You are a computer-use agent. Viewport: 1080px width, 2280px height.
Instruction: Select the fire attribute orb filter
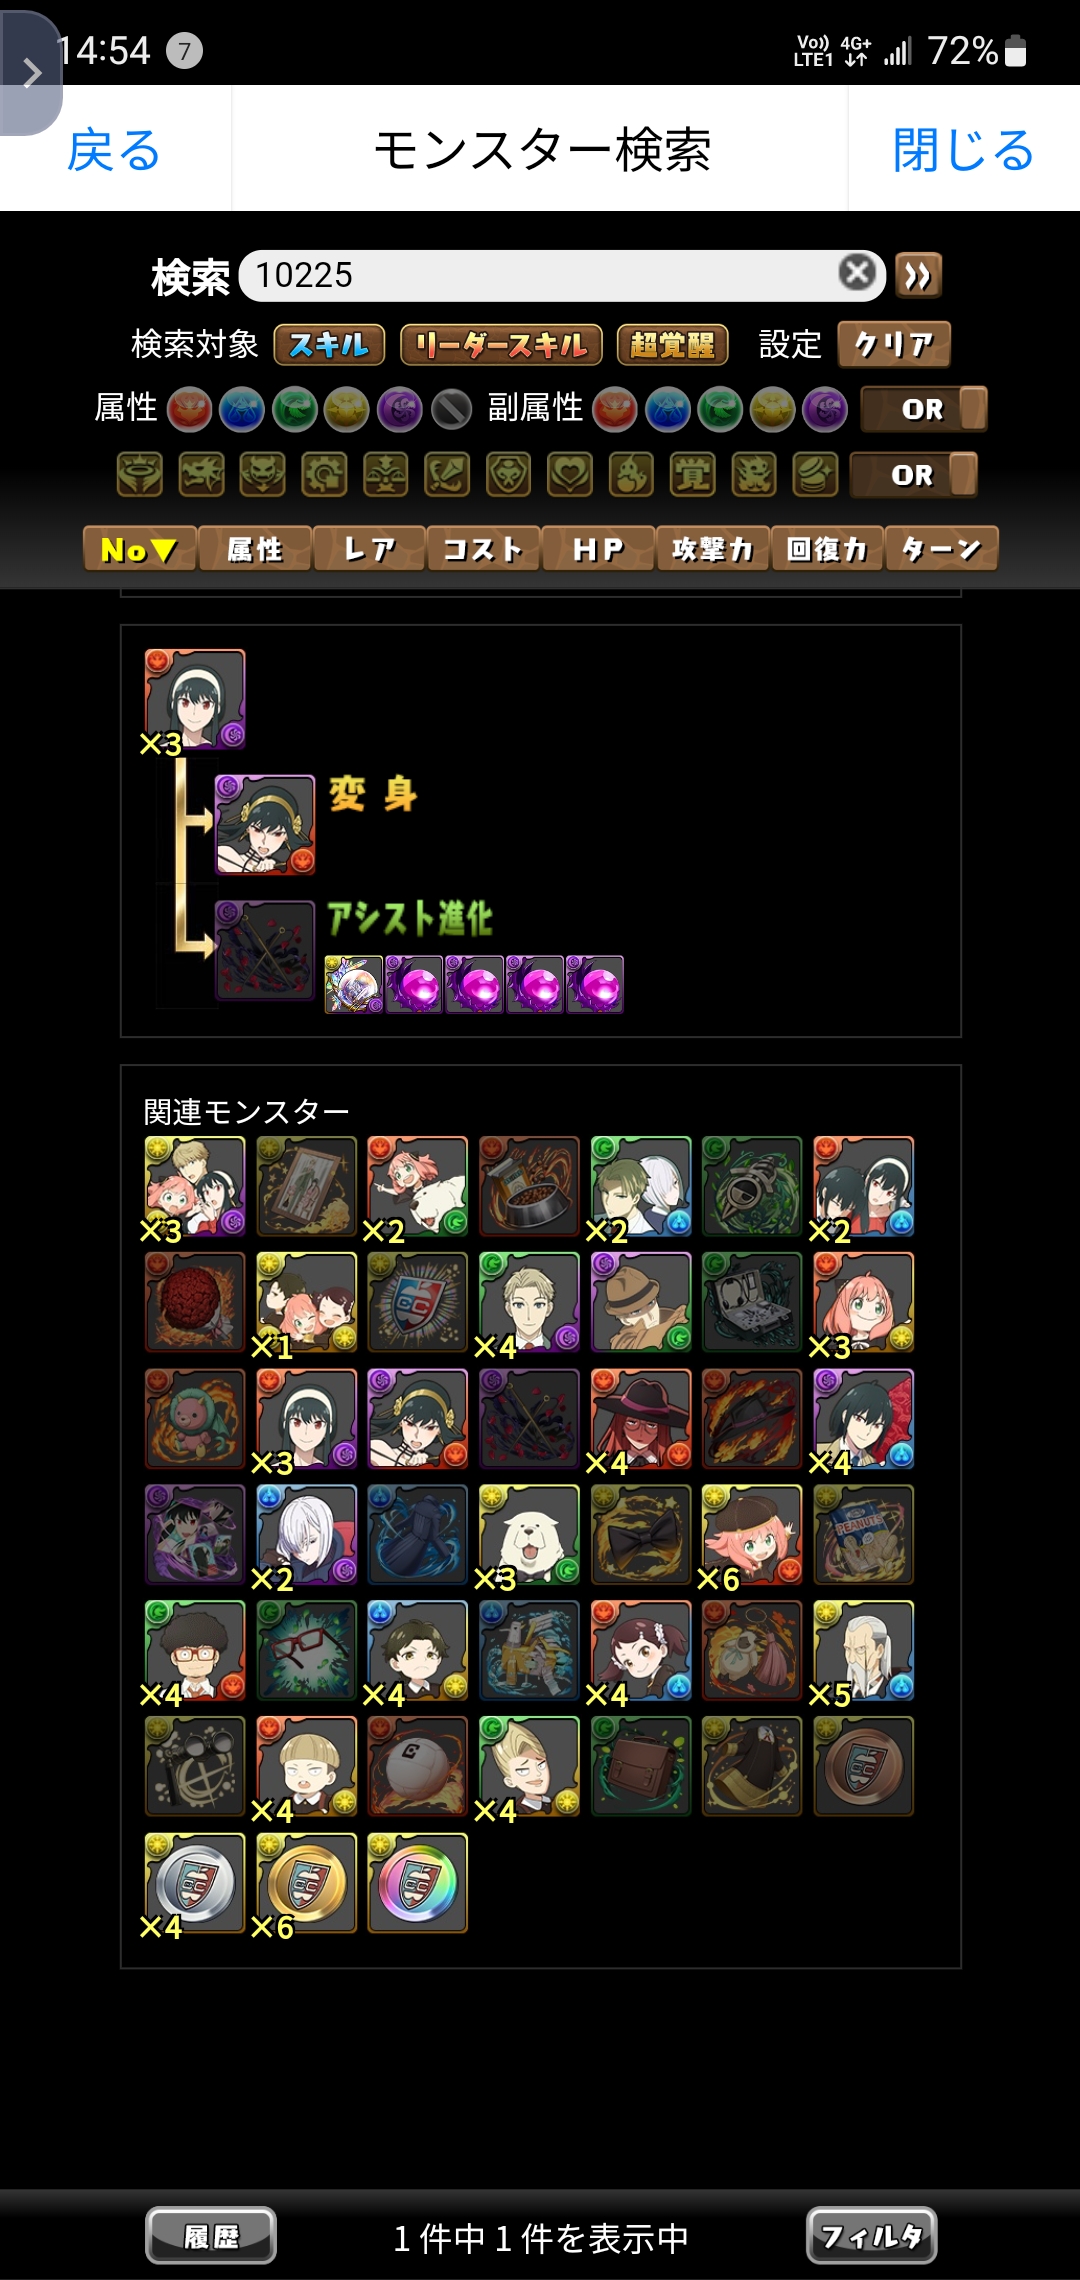[190, 410]
